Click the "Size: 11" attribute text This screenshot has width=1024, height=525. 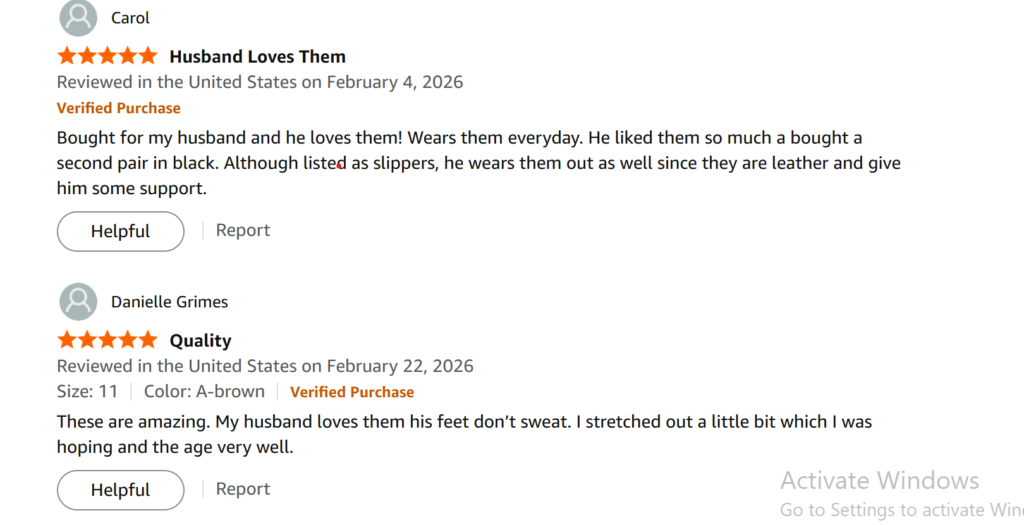point(87,391)
